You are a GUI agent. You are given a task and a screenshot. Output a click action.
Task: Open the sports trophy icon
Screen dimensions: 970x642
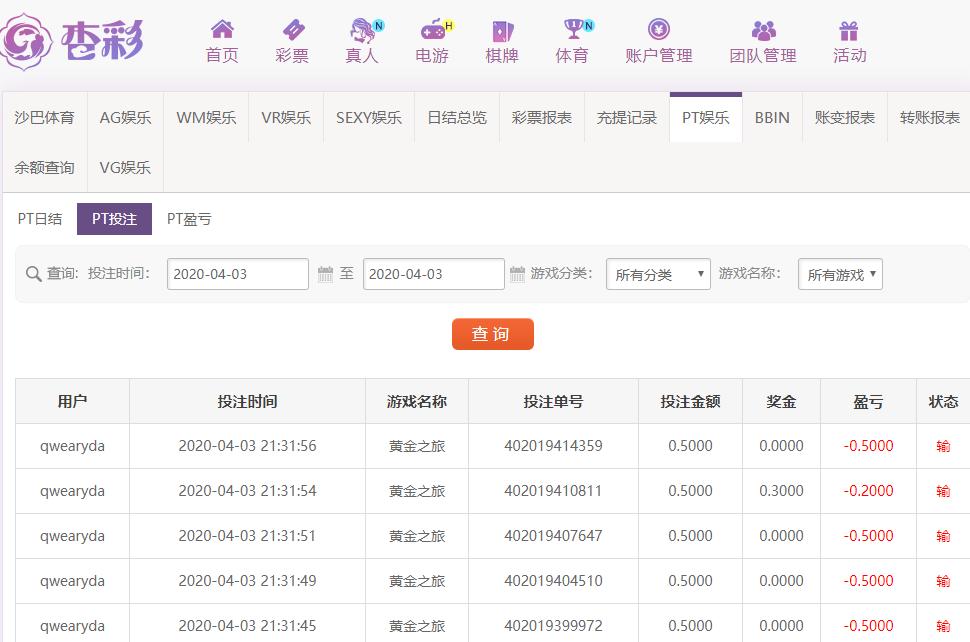point(572,30)
